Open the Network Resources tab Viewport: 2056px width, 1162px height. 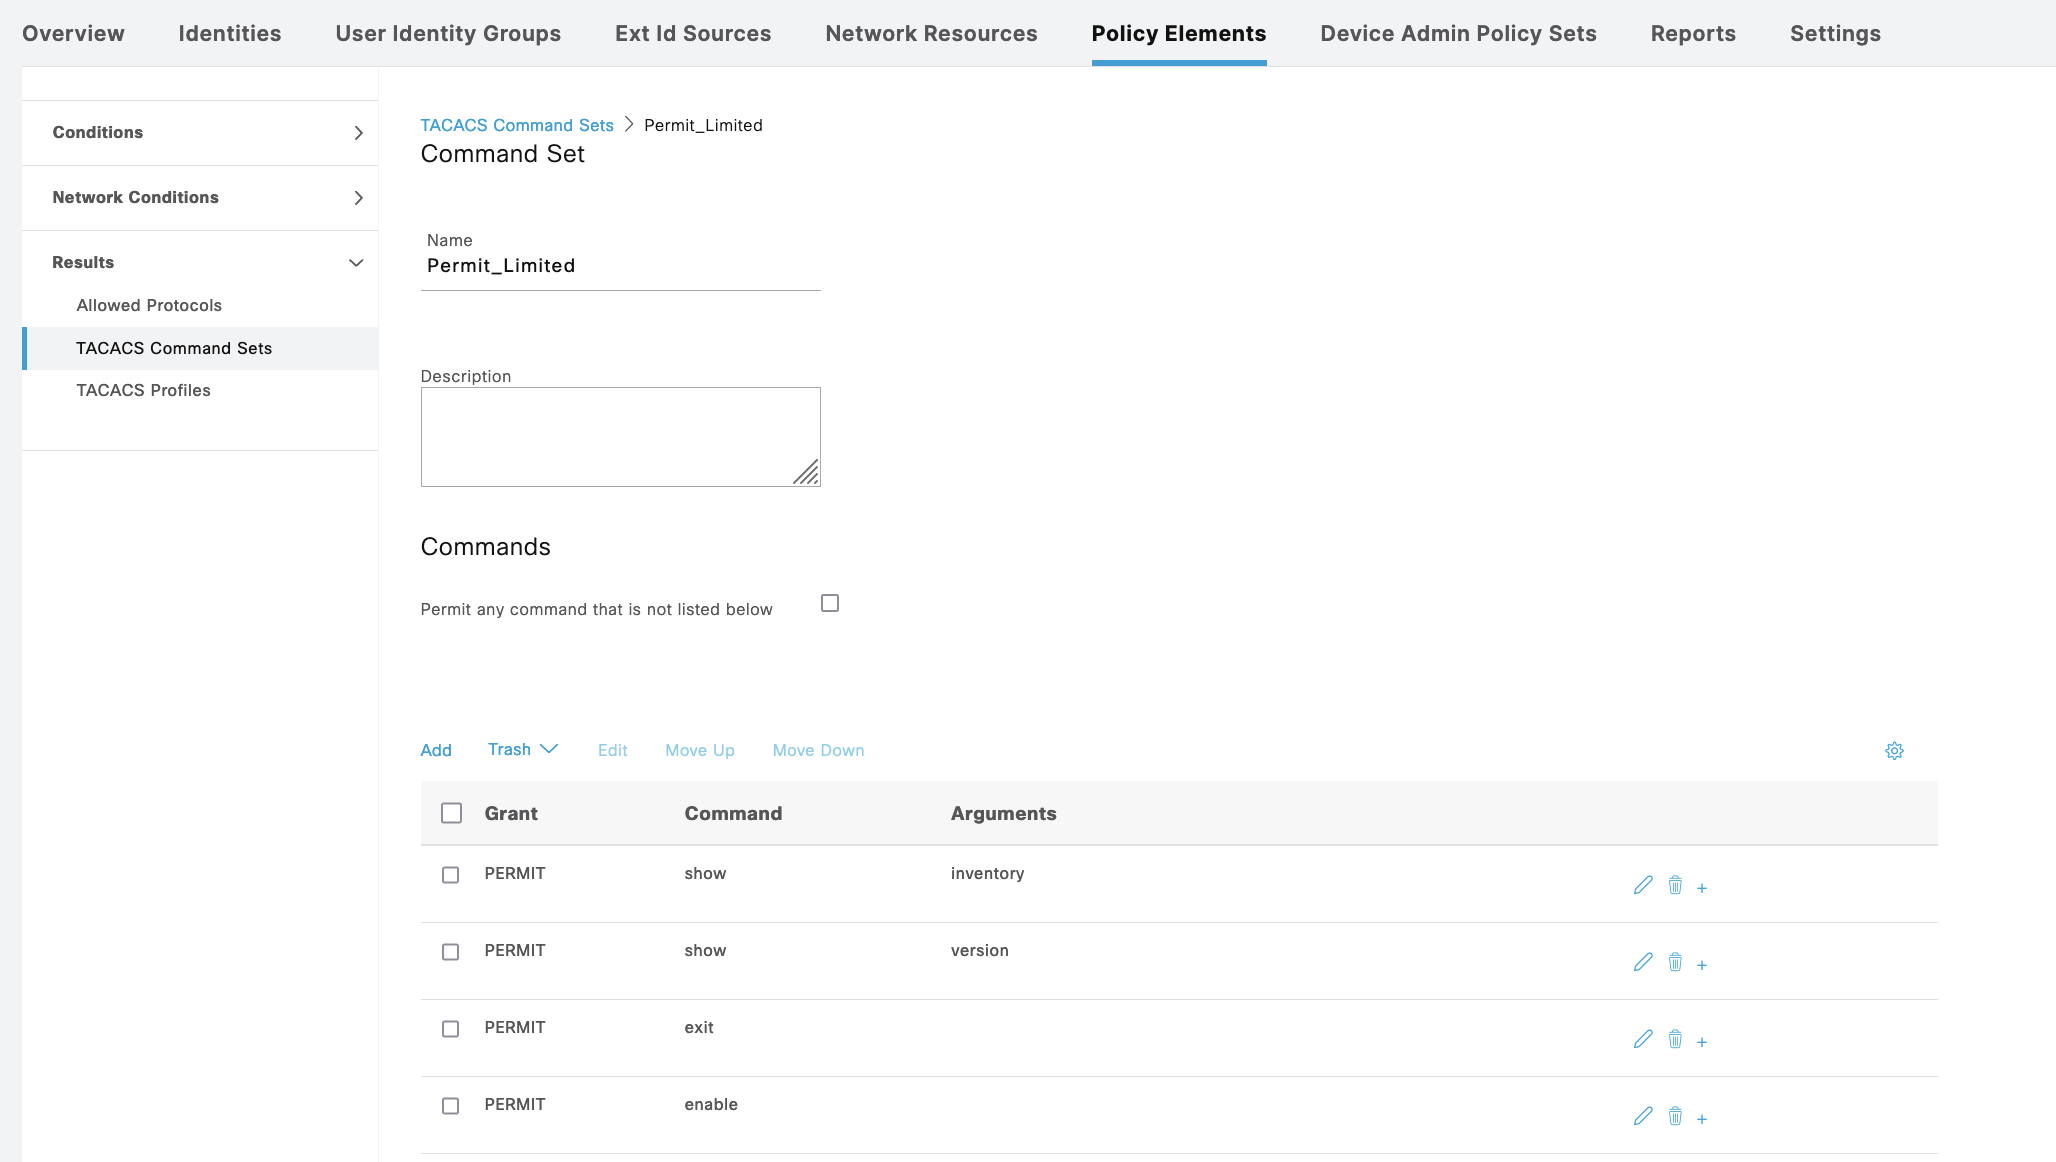tap(931, 33)
